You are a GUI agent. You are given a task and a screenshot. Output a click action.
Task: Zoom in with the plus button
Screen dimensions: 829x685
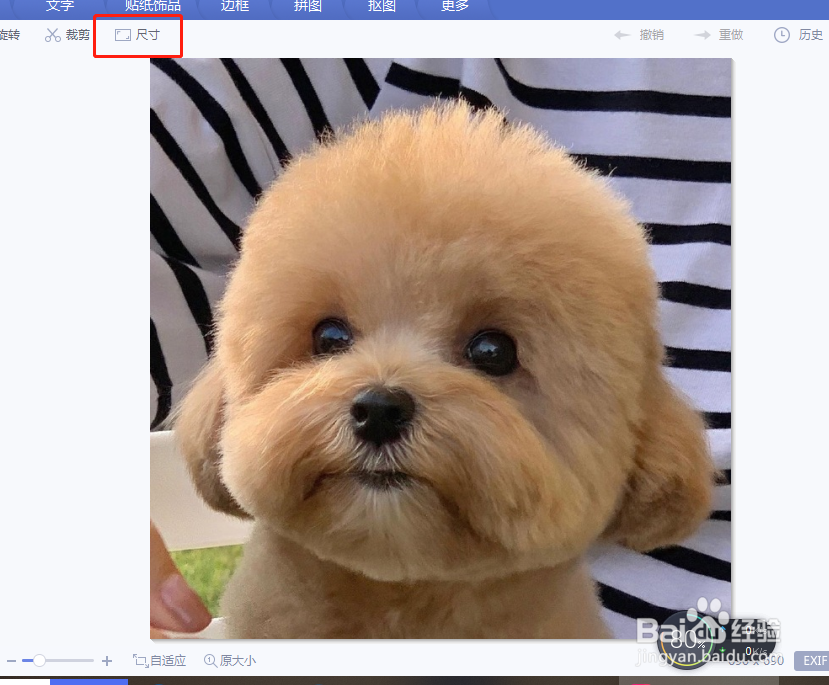coord(107,661)
